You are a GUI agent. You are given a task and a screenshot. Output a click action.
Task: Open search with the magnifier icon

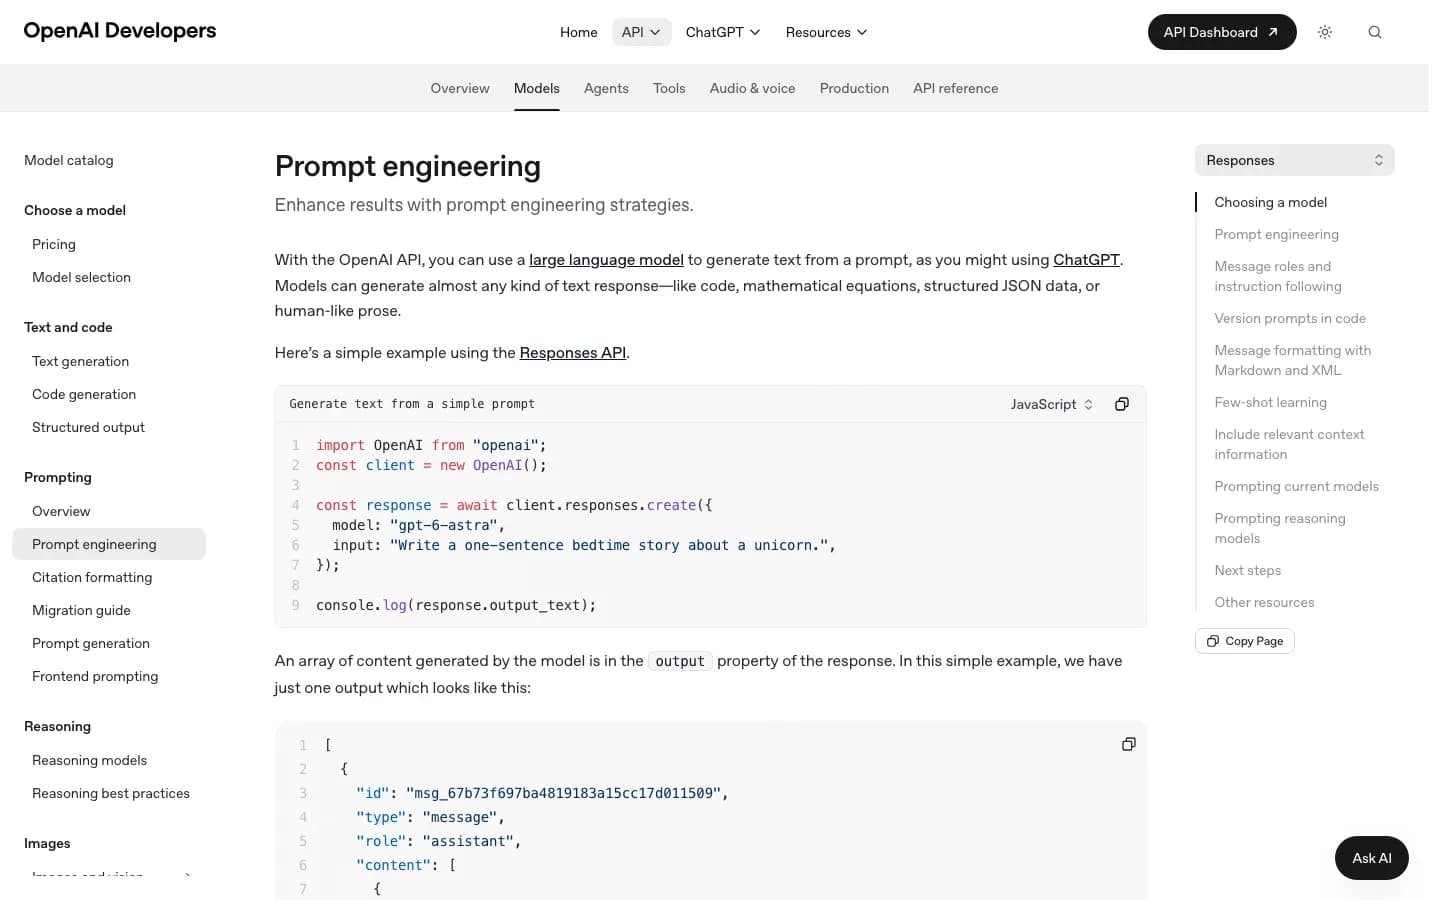coord(1375,32)
